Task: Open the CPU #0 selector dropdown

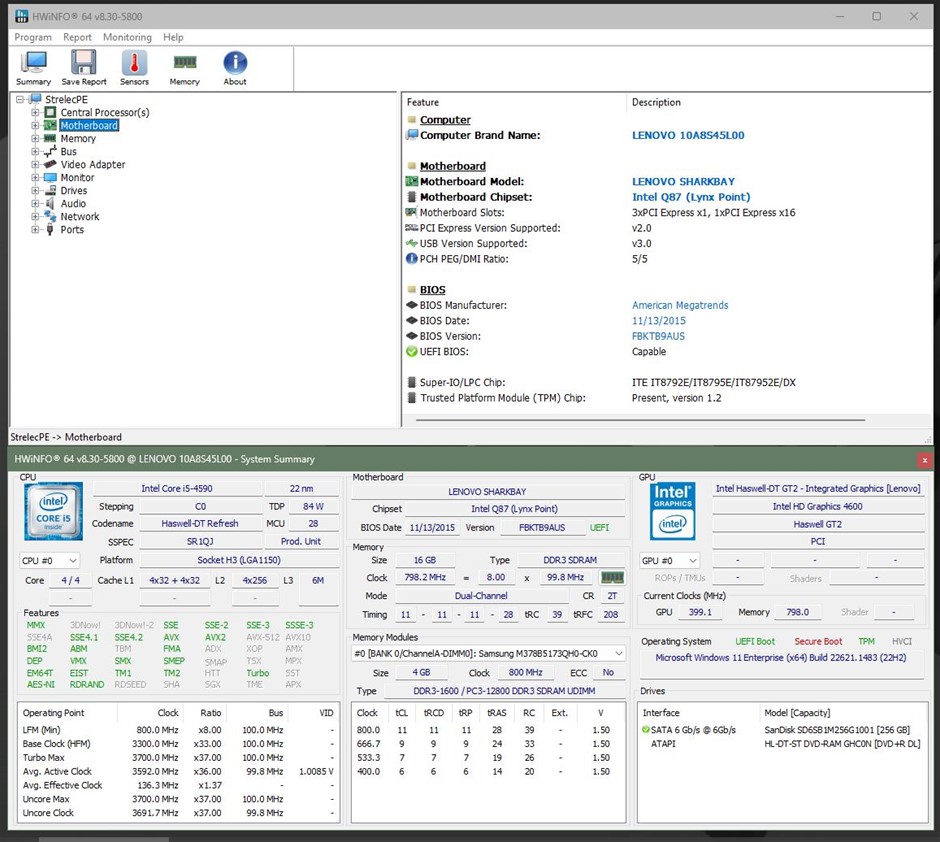Action: pos(49,561)
